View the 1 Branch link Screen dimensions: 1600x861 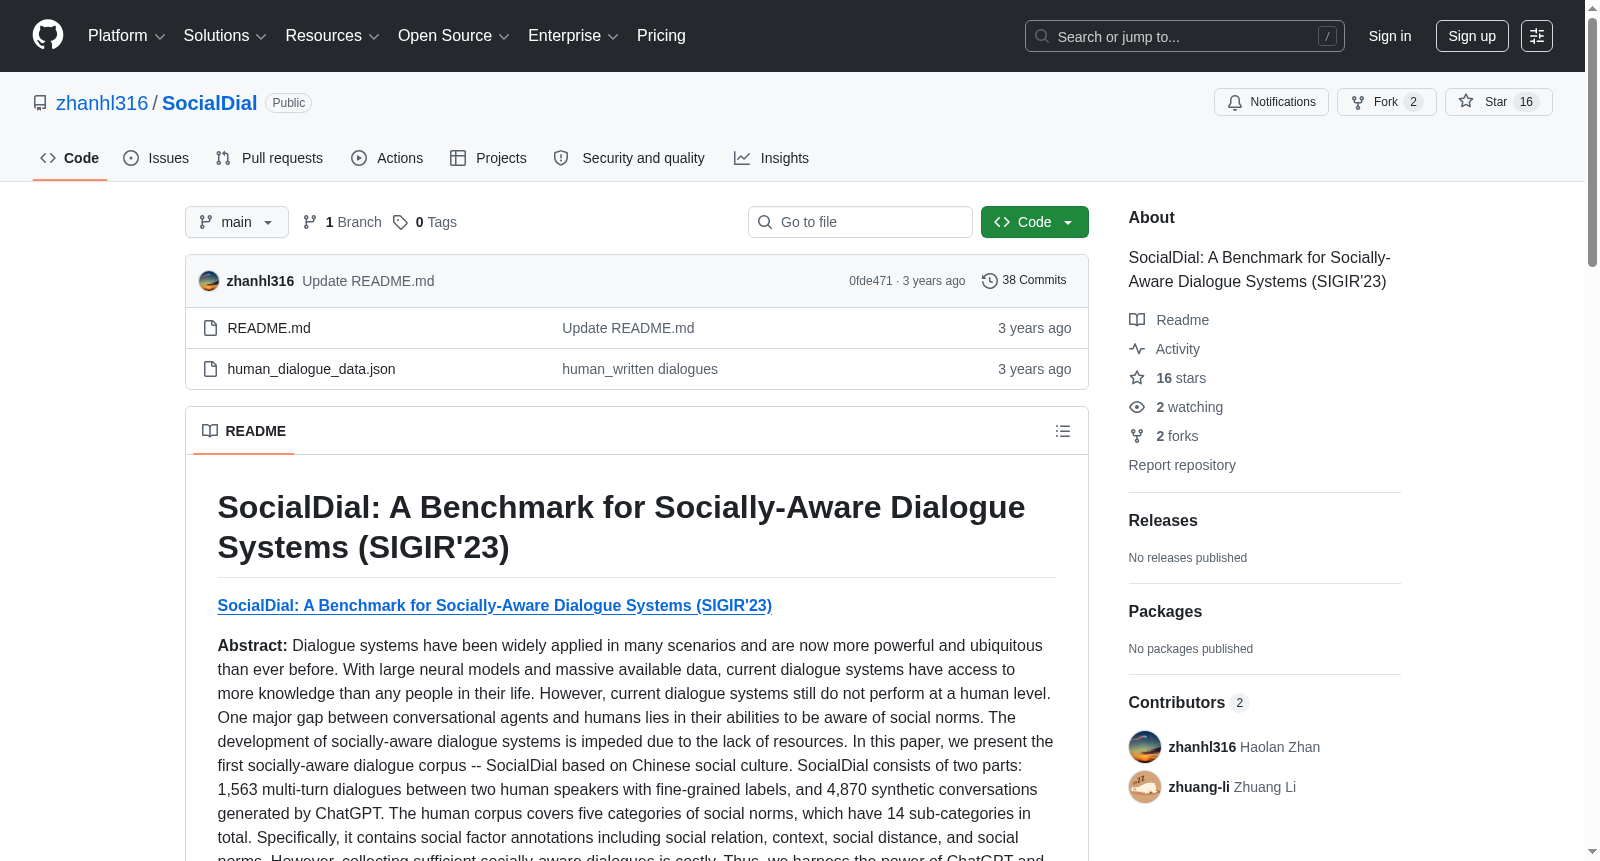click(x=342, y=222)
